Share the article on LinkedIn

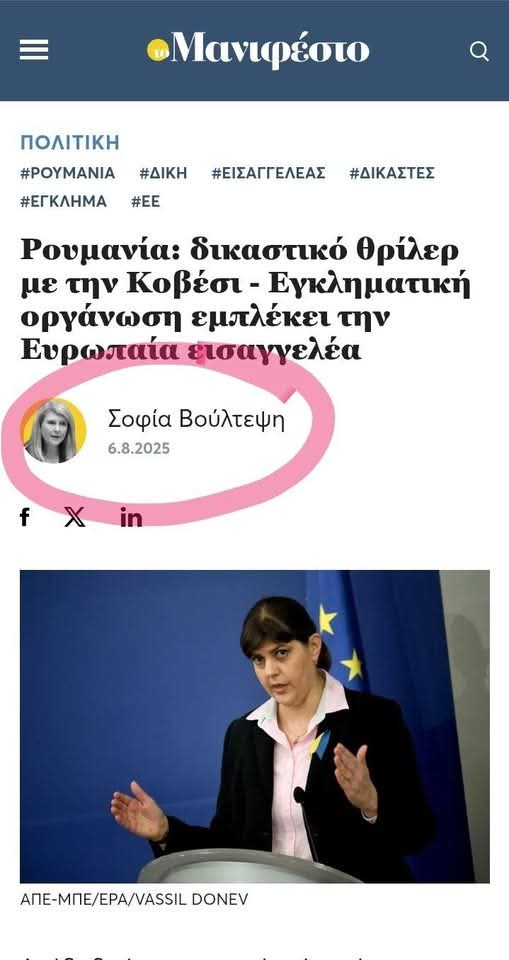[x=131, y=518]
